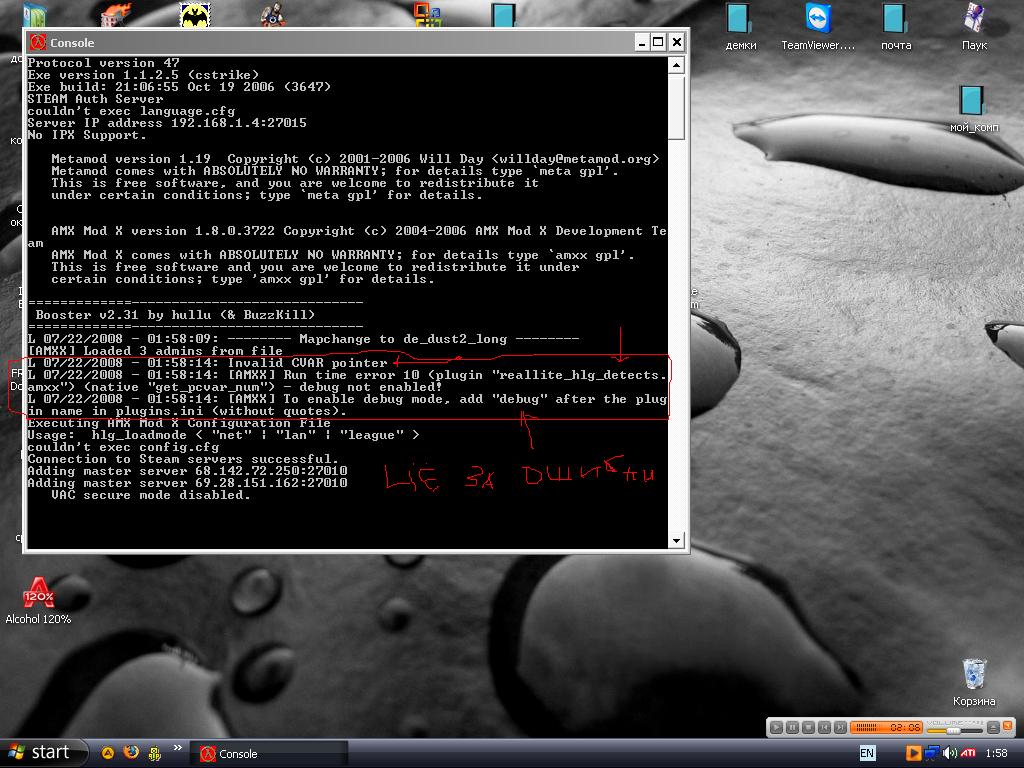
Task: Open the демки desktop folder
Action: [x=740, y=26]
